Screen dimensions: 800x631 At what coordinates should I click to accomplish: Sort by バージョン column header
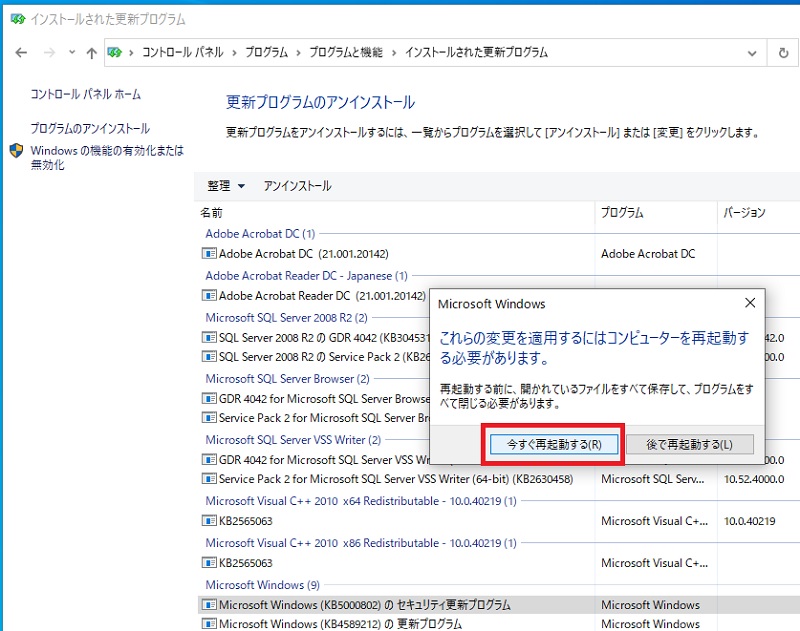point(744,213)
